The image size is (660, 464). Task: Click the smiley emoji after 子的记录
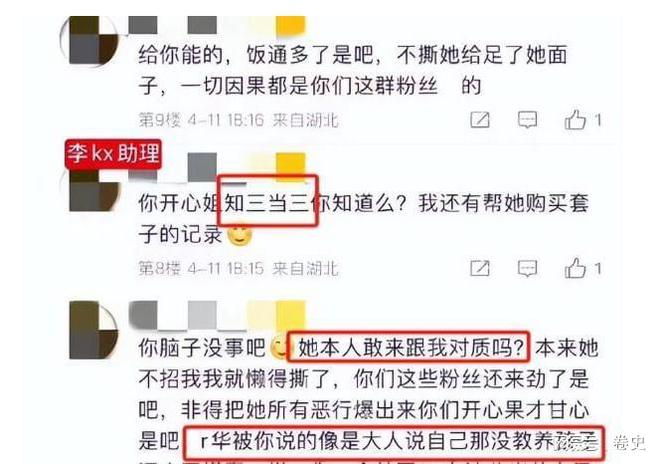[240, 235]
